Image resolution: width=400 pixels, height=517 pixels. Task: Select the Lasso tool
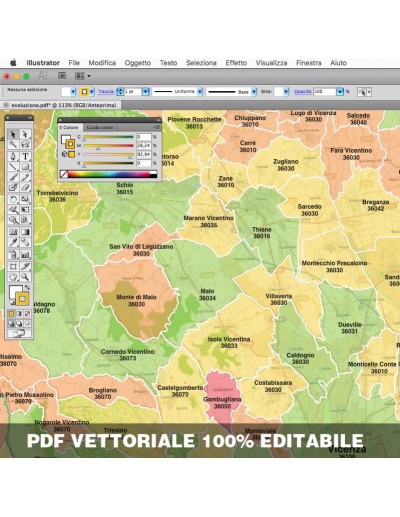click(25, 144)
